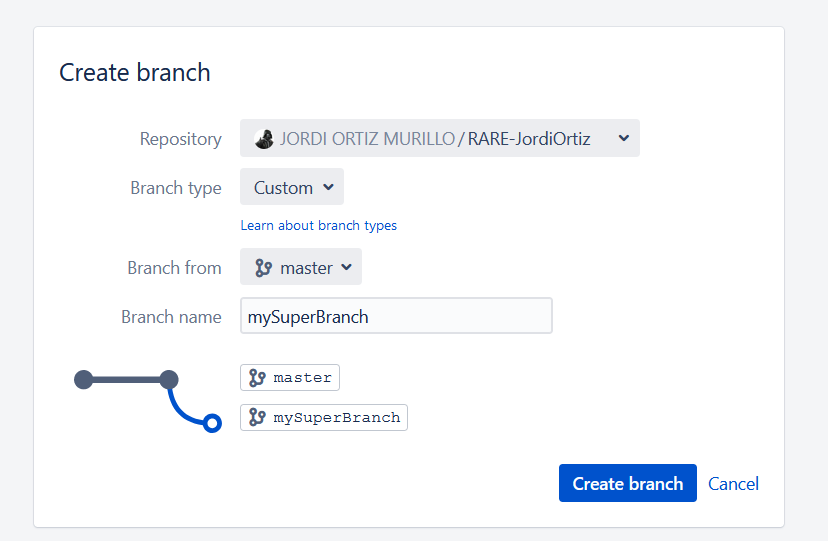
Task: Cancel the branch creation dialog
Action: tap(733, 483)
